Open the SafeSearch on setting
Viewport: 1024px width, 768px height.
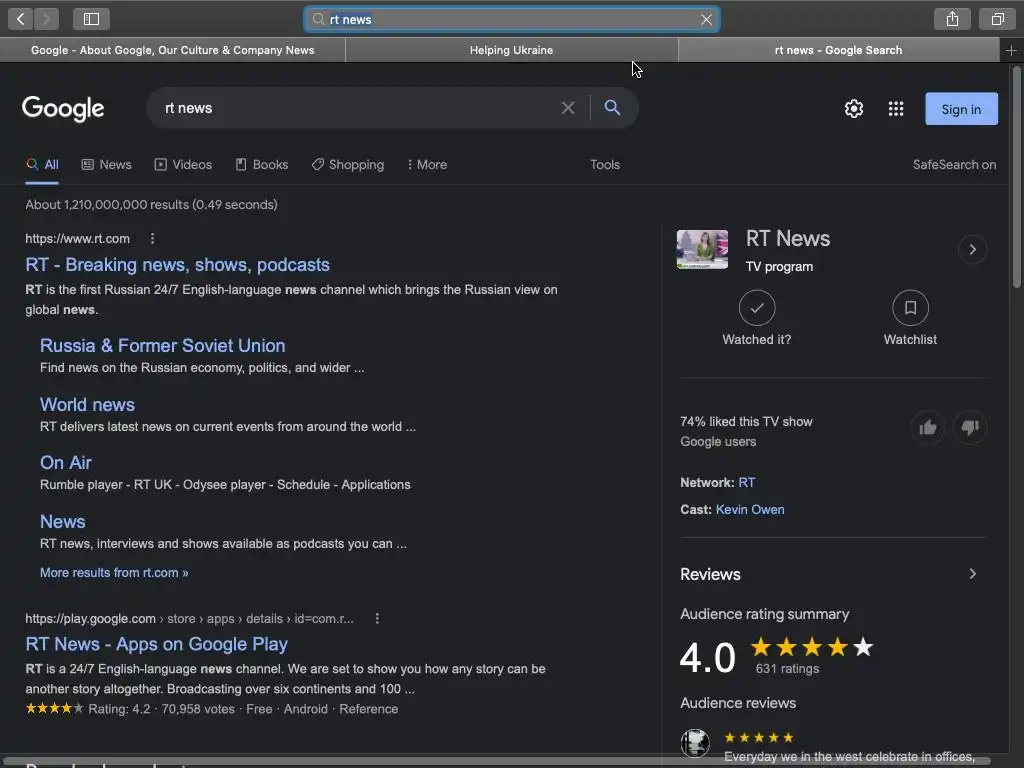[954, 165]
